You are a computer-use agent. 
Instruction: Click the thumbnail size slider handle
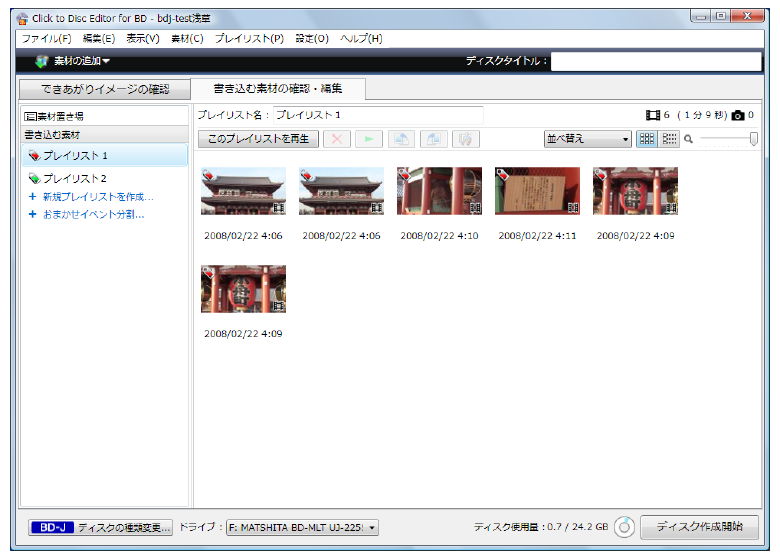(x=754, y=139)
